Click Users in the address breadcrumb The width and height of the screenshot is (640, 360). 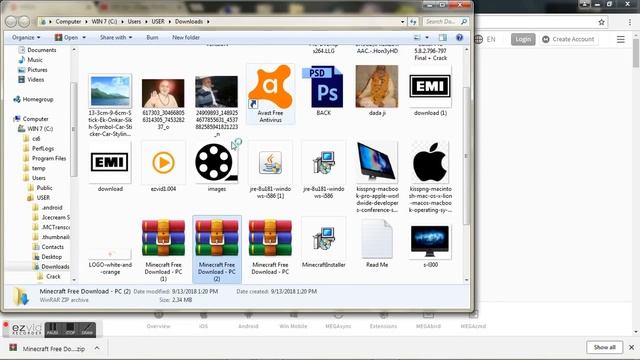point(134,21)
